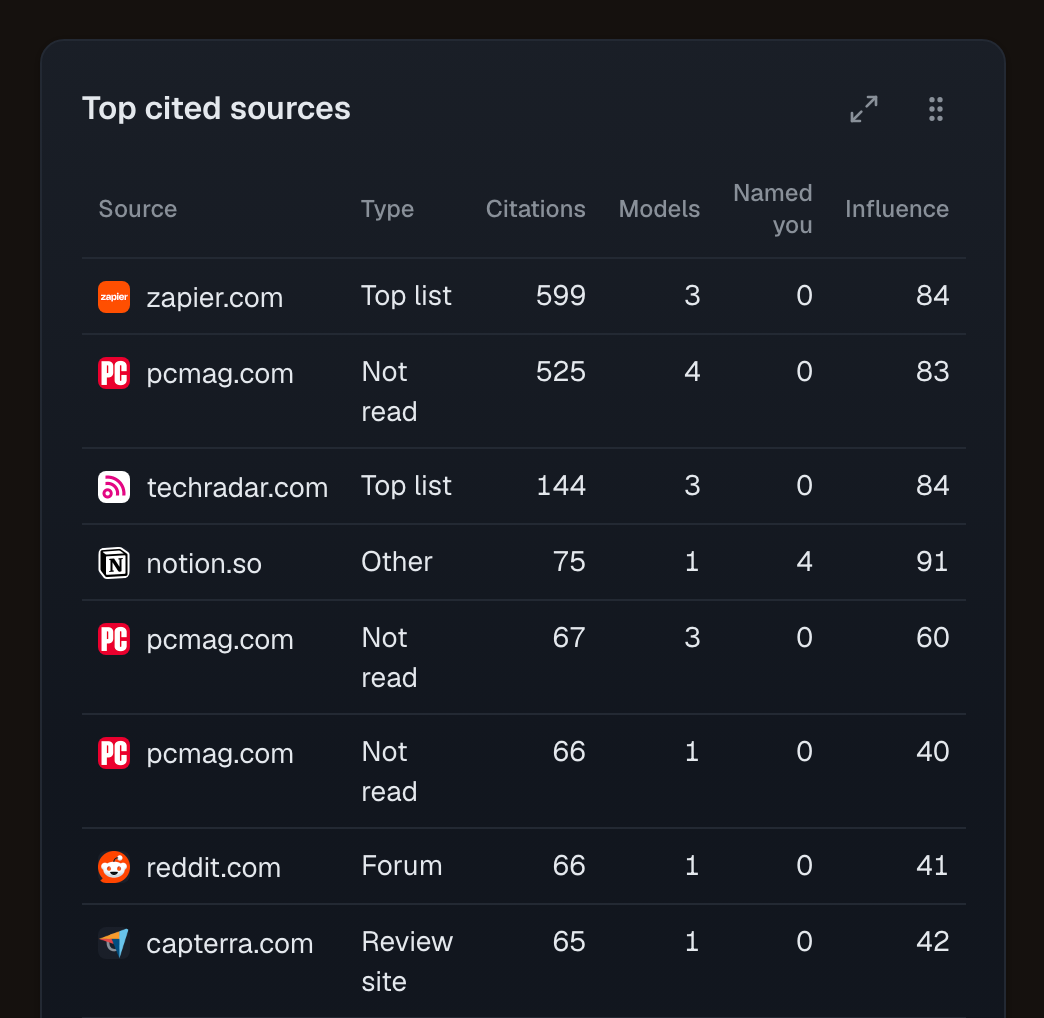This screenshot has width=1044, height=1018.
Task: Click the Forum type for reddit.com
Action: coord(401,866)
